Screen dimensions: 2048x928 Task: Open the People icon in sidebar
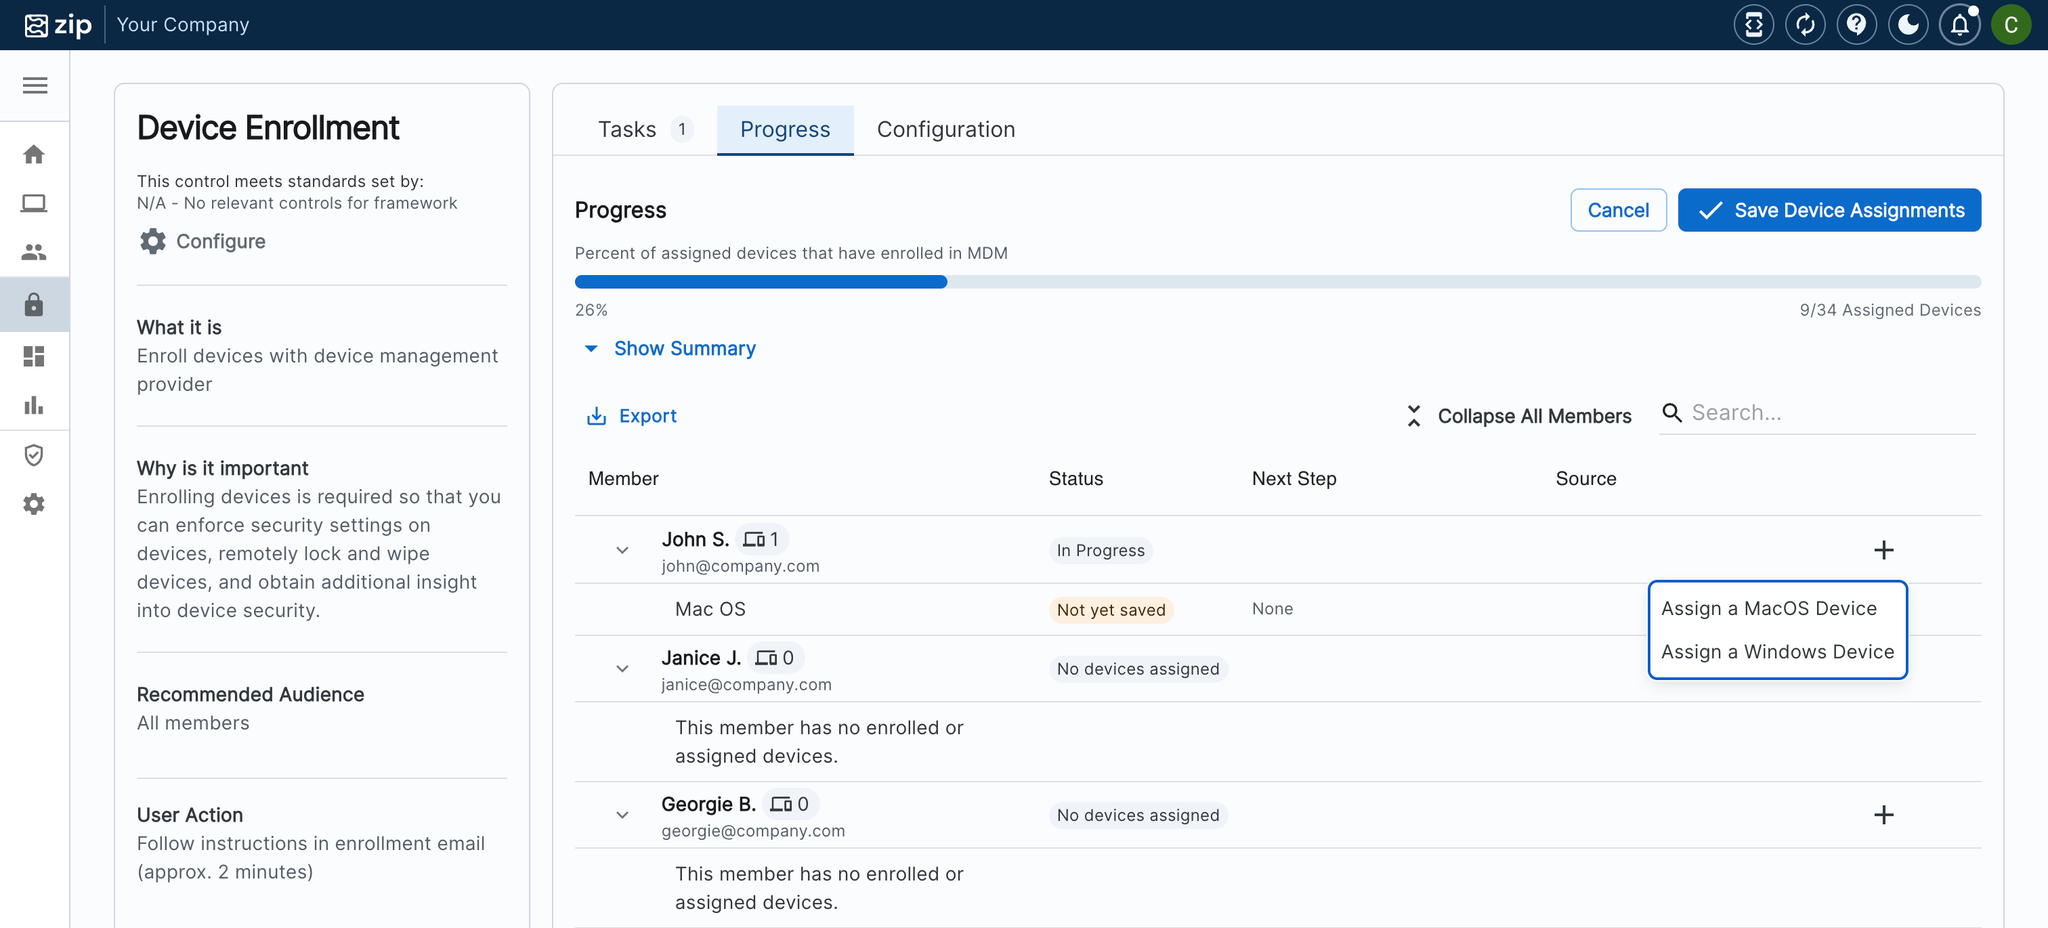34,252
